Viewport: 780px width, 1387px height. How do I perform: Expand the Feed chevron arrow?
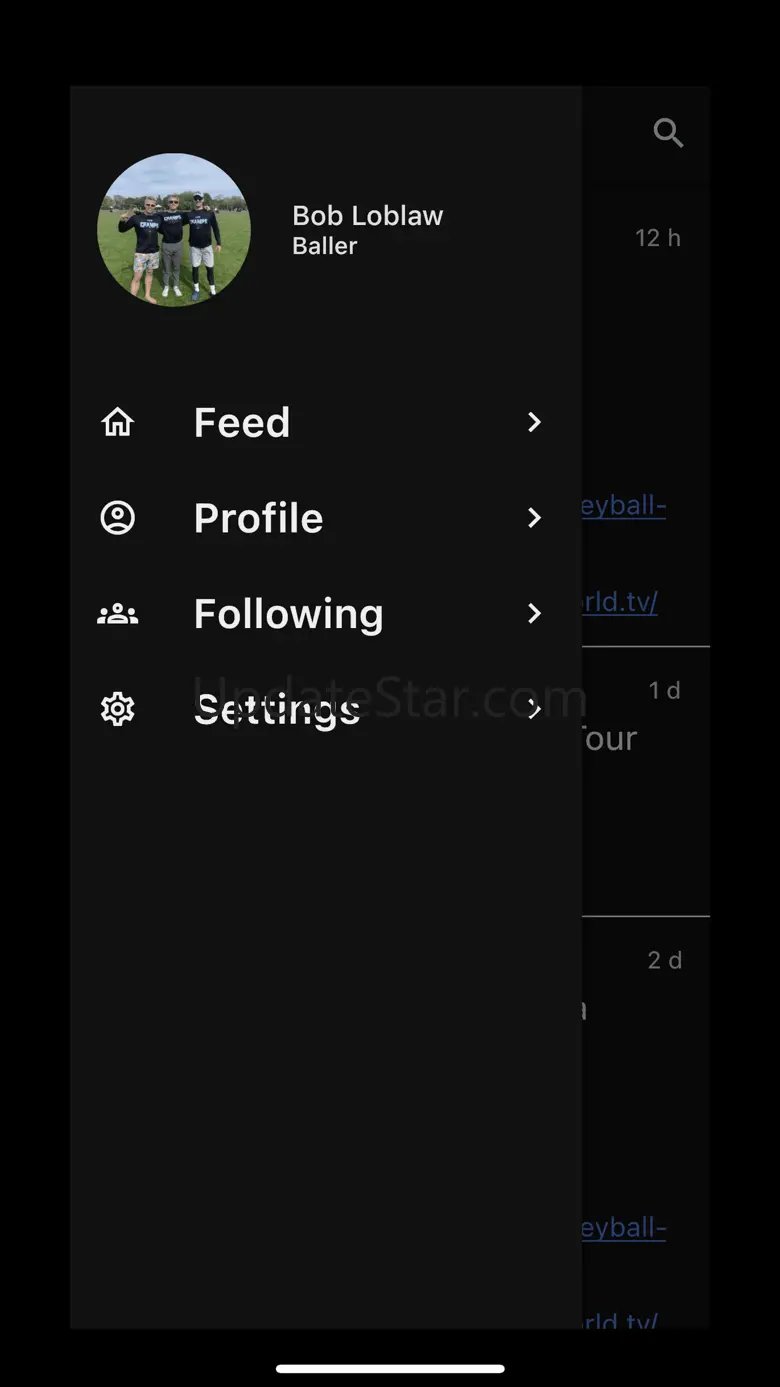(535, 422)
